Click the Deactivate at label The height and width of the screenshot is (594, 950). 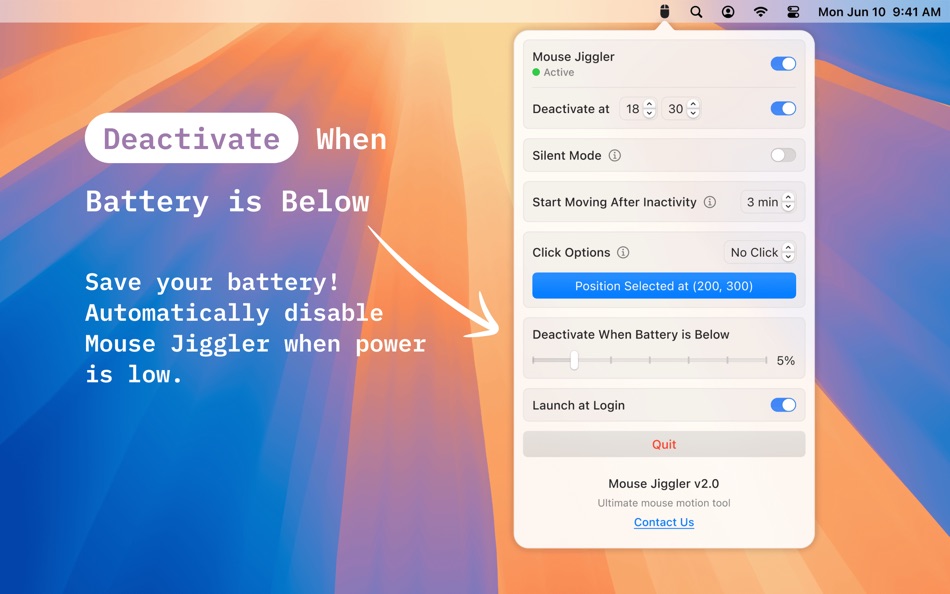pos(571,109)
